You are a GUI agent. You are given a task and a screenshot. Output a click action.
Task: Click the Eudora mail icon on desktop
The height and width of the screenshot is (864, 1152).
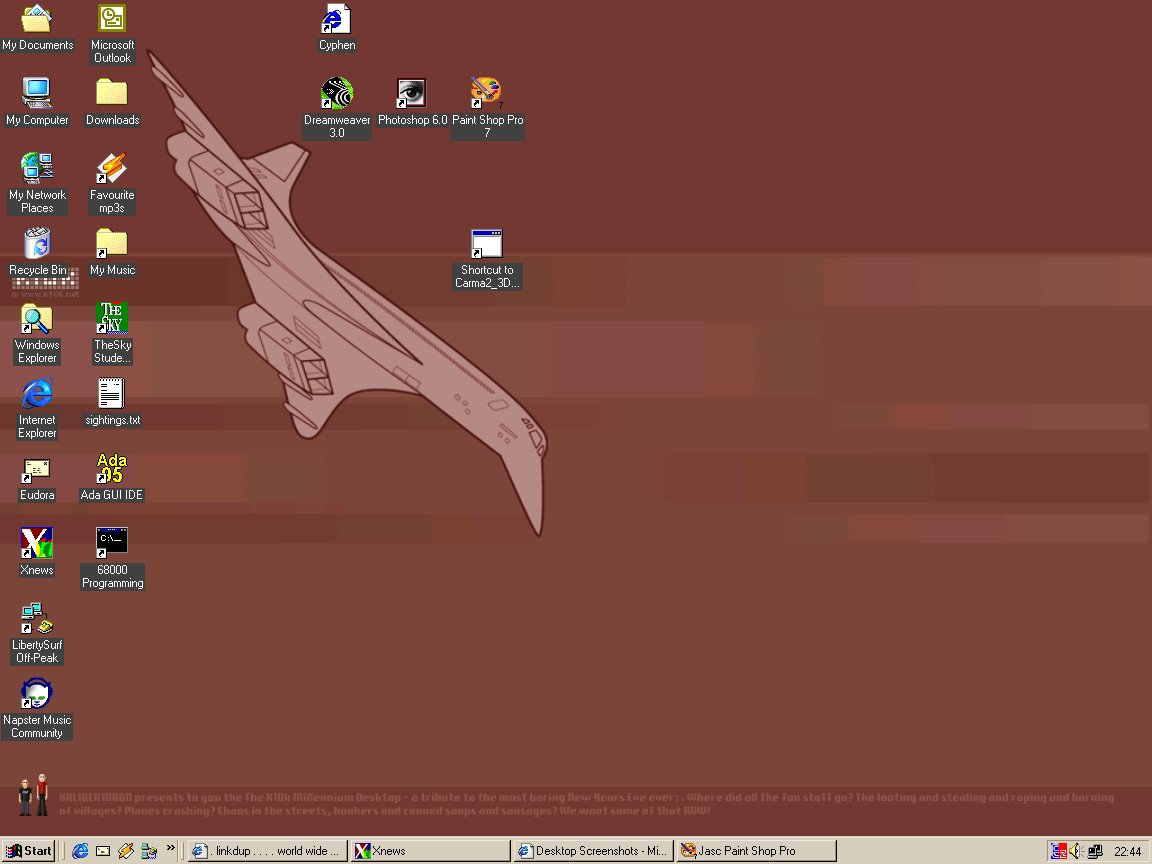[x=37, y=469]
